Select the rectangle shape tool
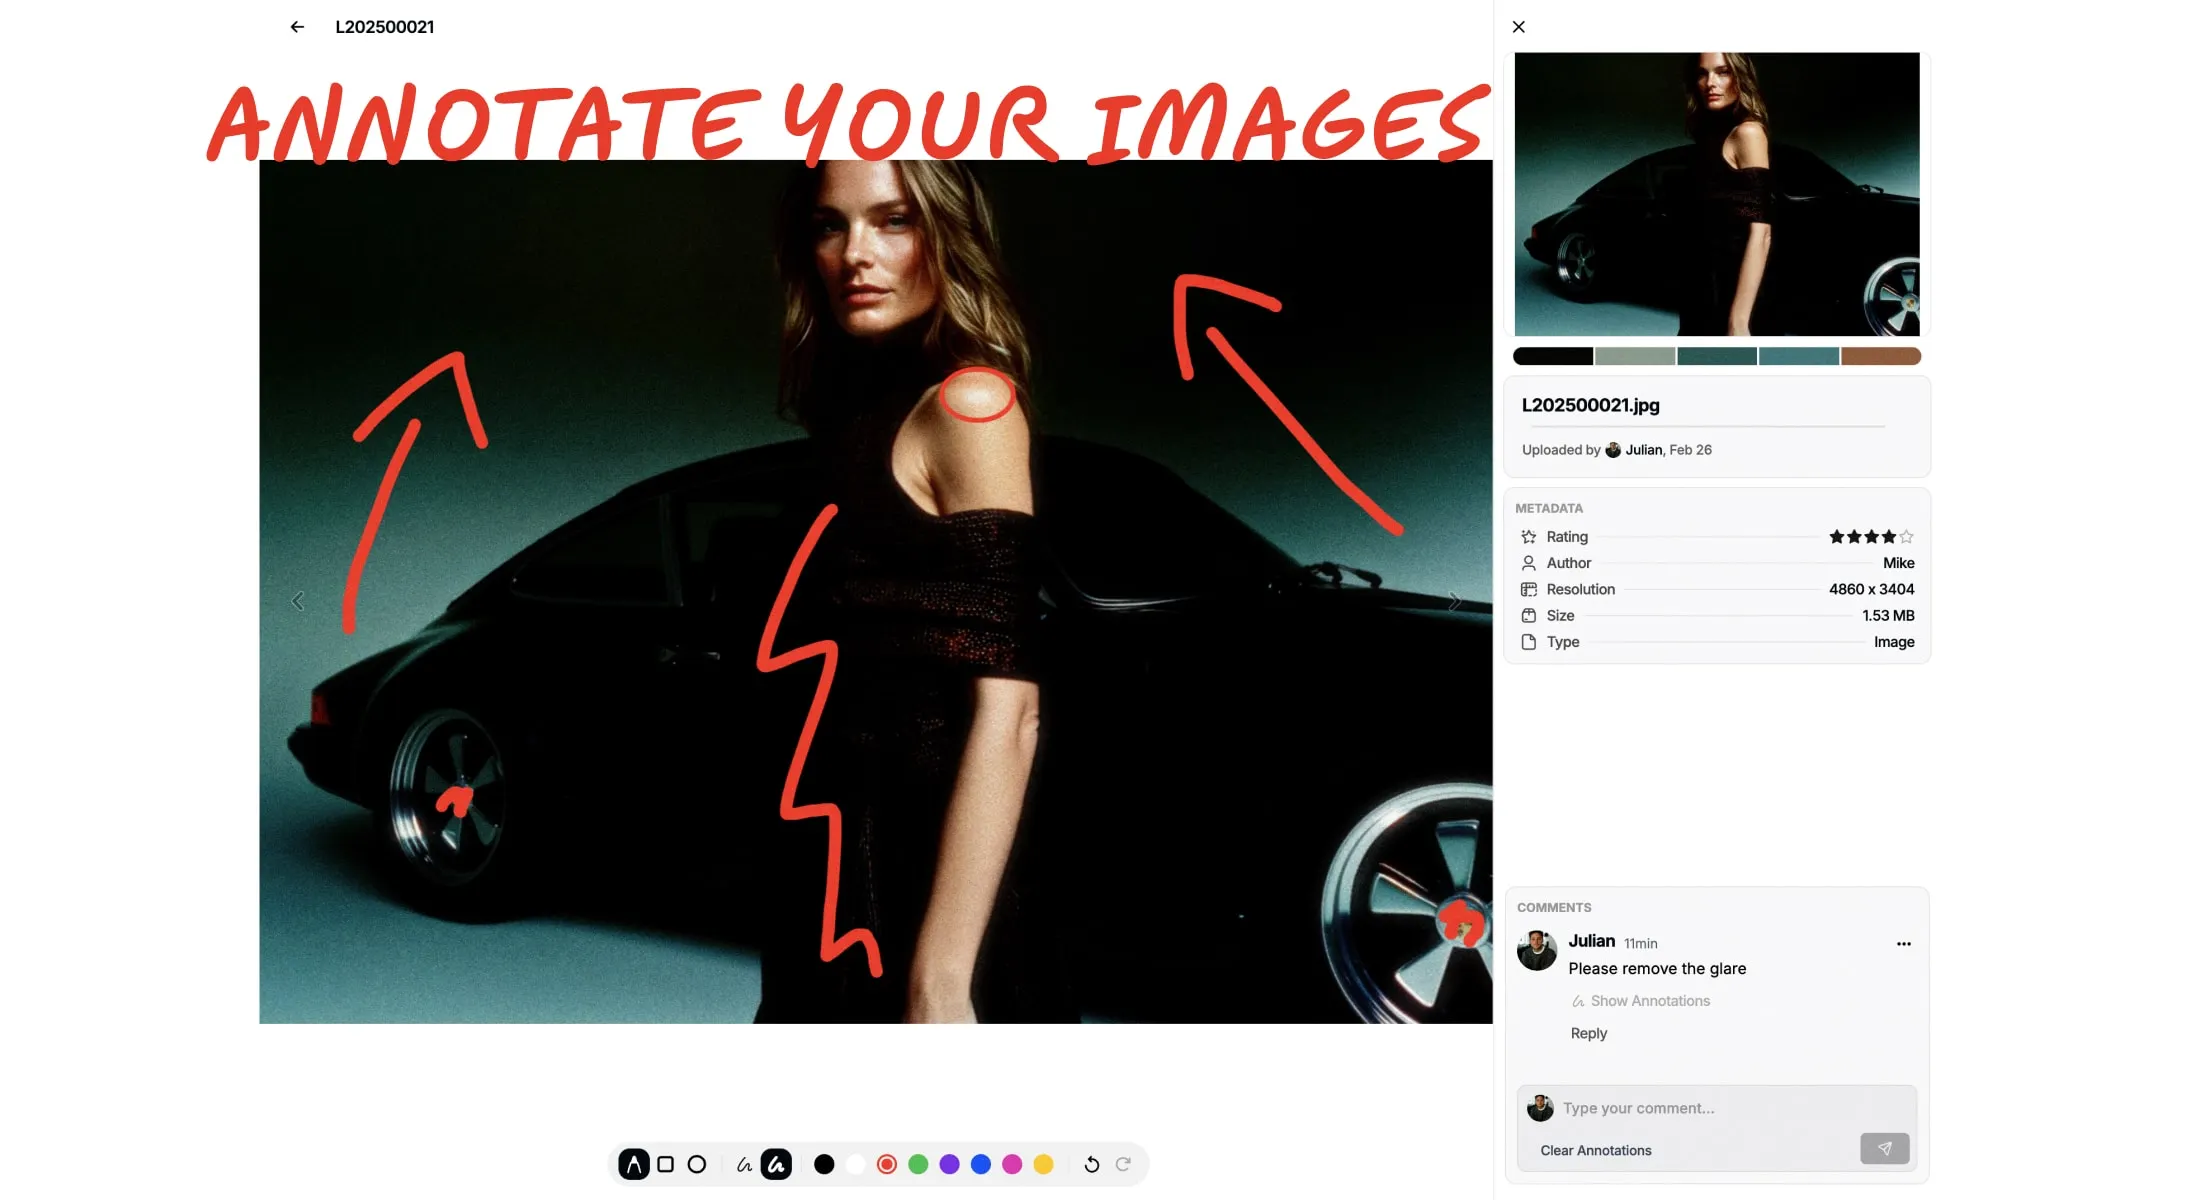 click(x=666, y=1164)
